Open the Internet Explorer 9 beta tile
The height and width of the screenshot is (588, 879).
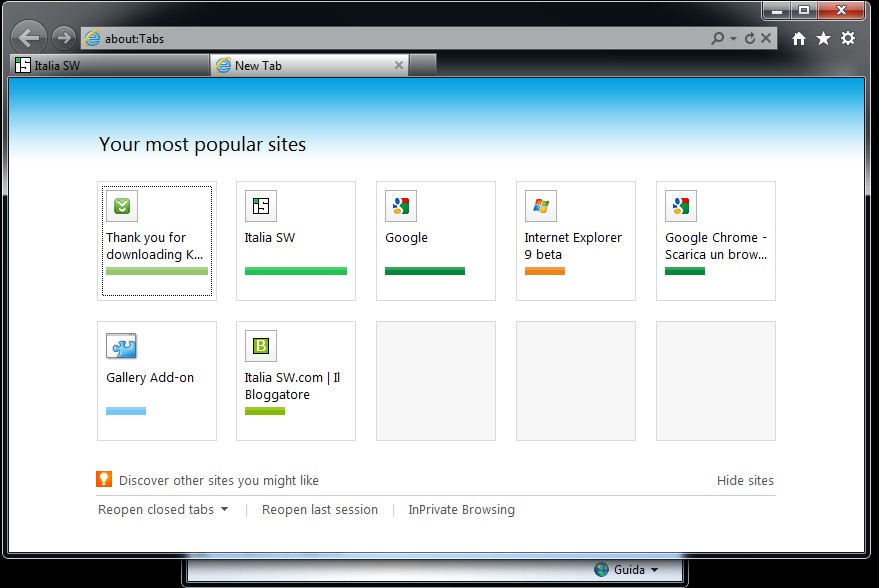click(x=576, y=241)
